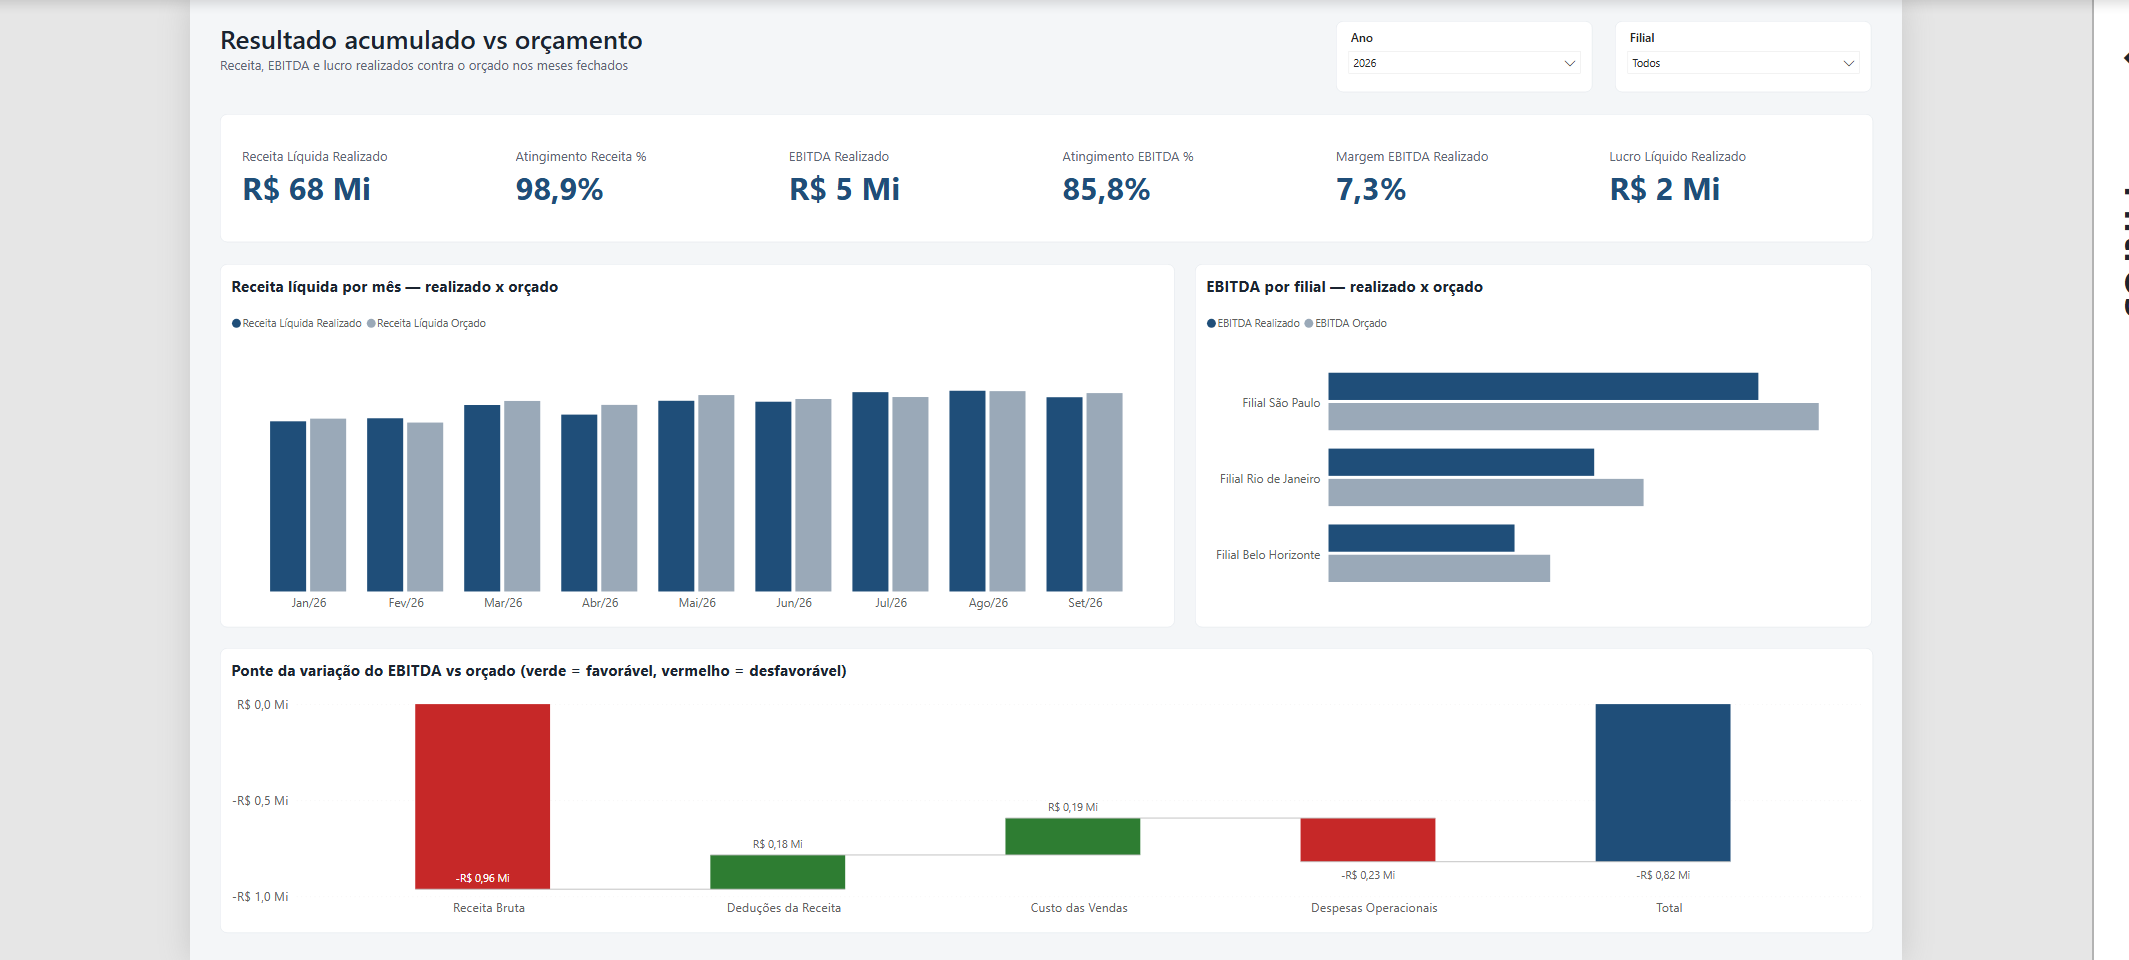Viewport: 2129px width, 960px height.
Task: Open the Ano slicer dropdown chevron
Action: pos(1569,63)
